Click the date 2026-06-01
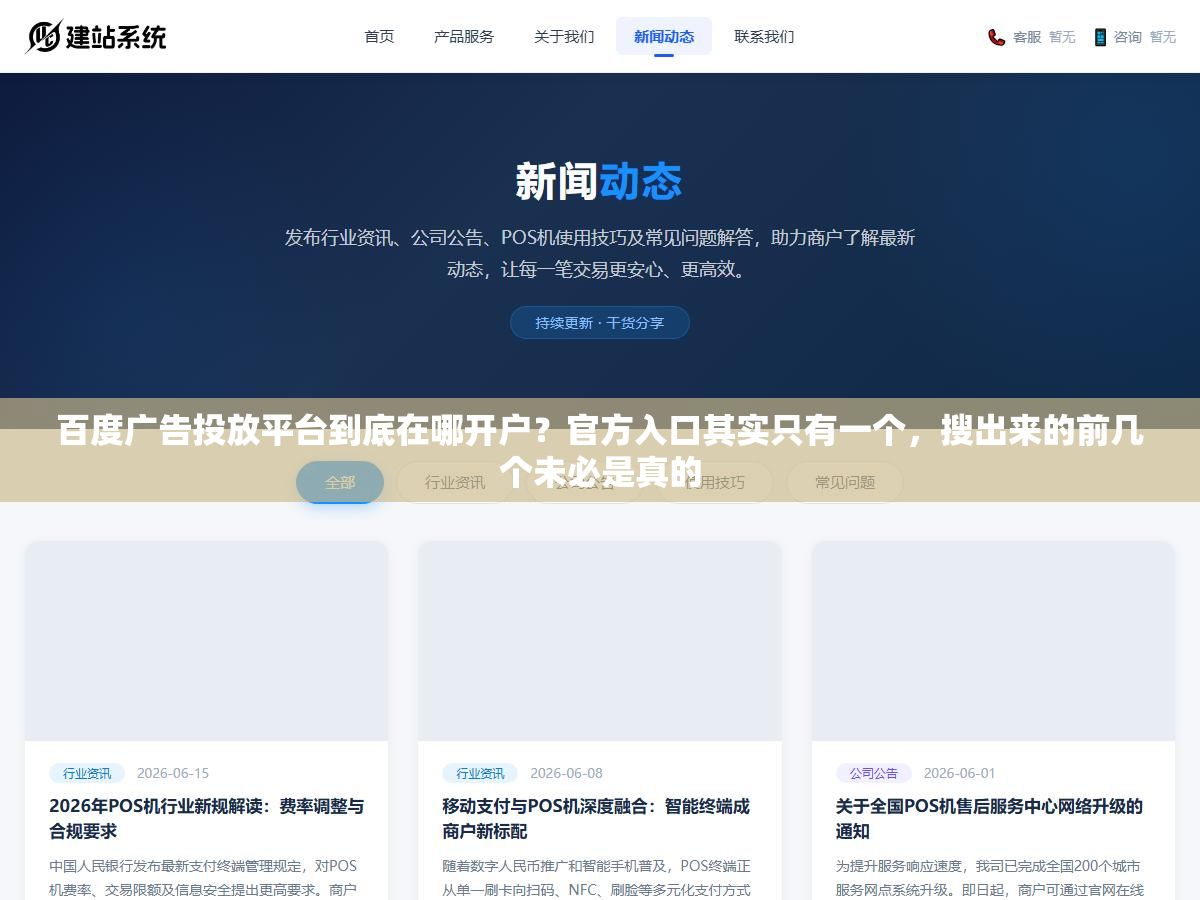Viewport: 1200px width, 900px height. coord(960,773)
